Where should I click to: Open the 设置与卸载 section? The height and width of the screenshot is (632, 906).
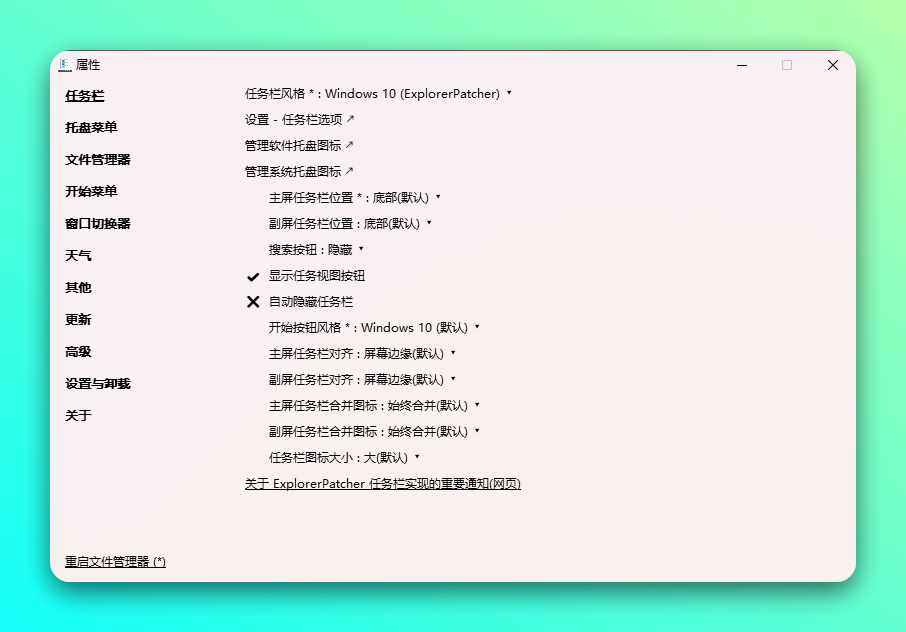[98, 383]
